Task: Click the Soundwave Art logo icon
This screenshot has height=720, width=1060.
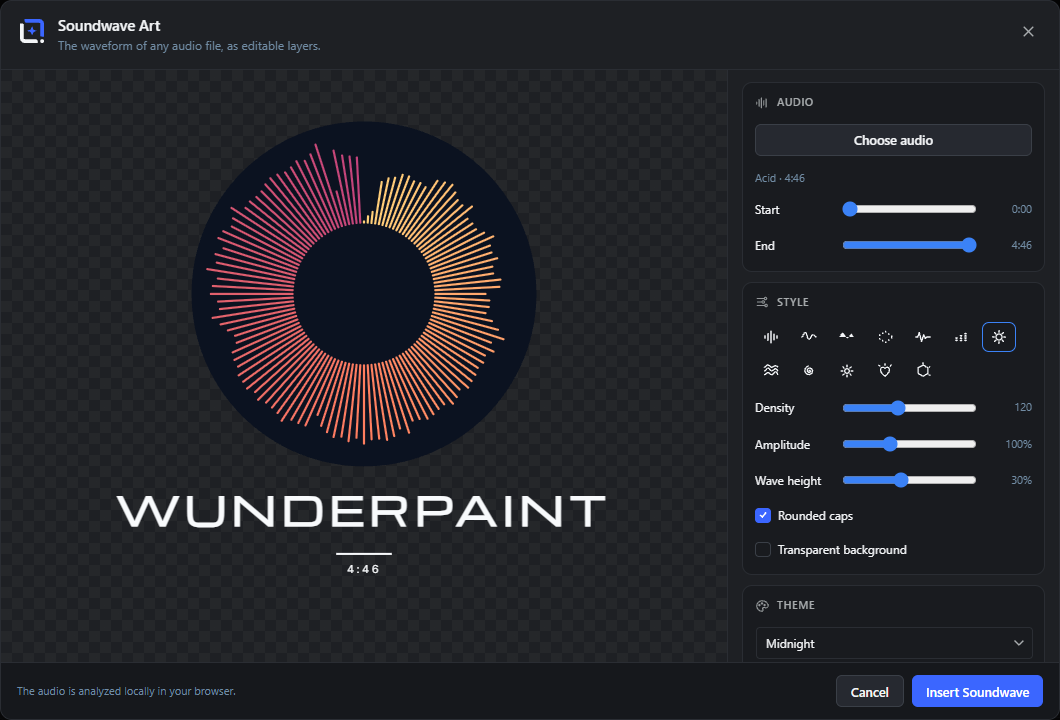Action: point(32,32)
